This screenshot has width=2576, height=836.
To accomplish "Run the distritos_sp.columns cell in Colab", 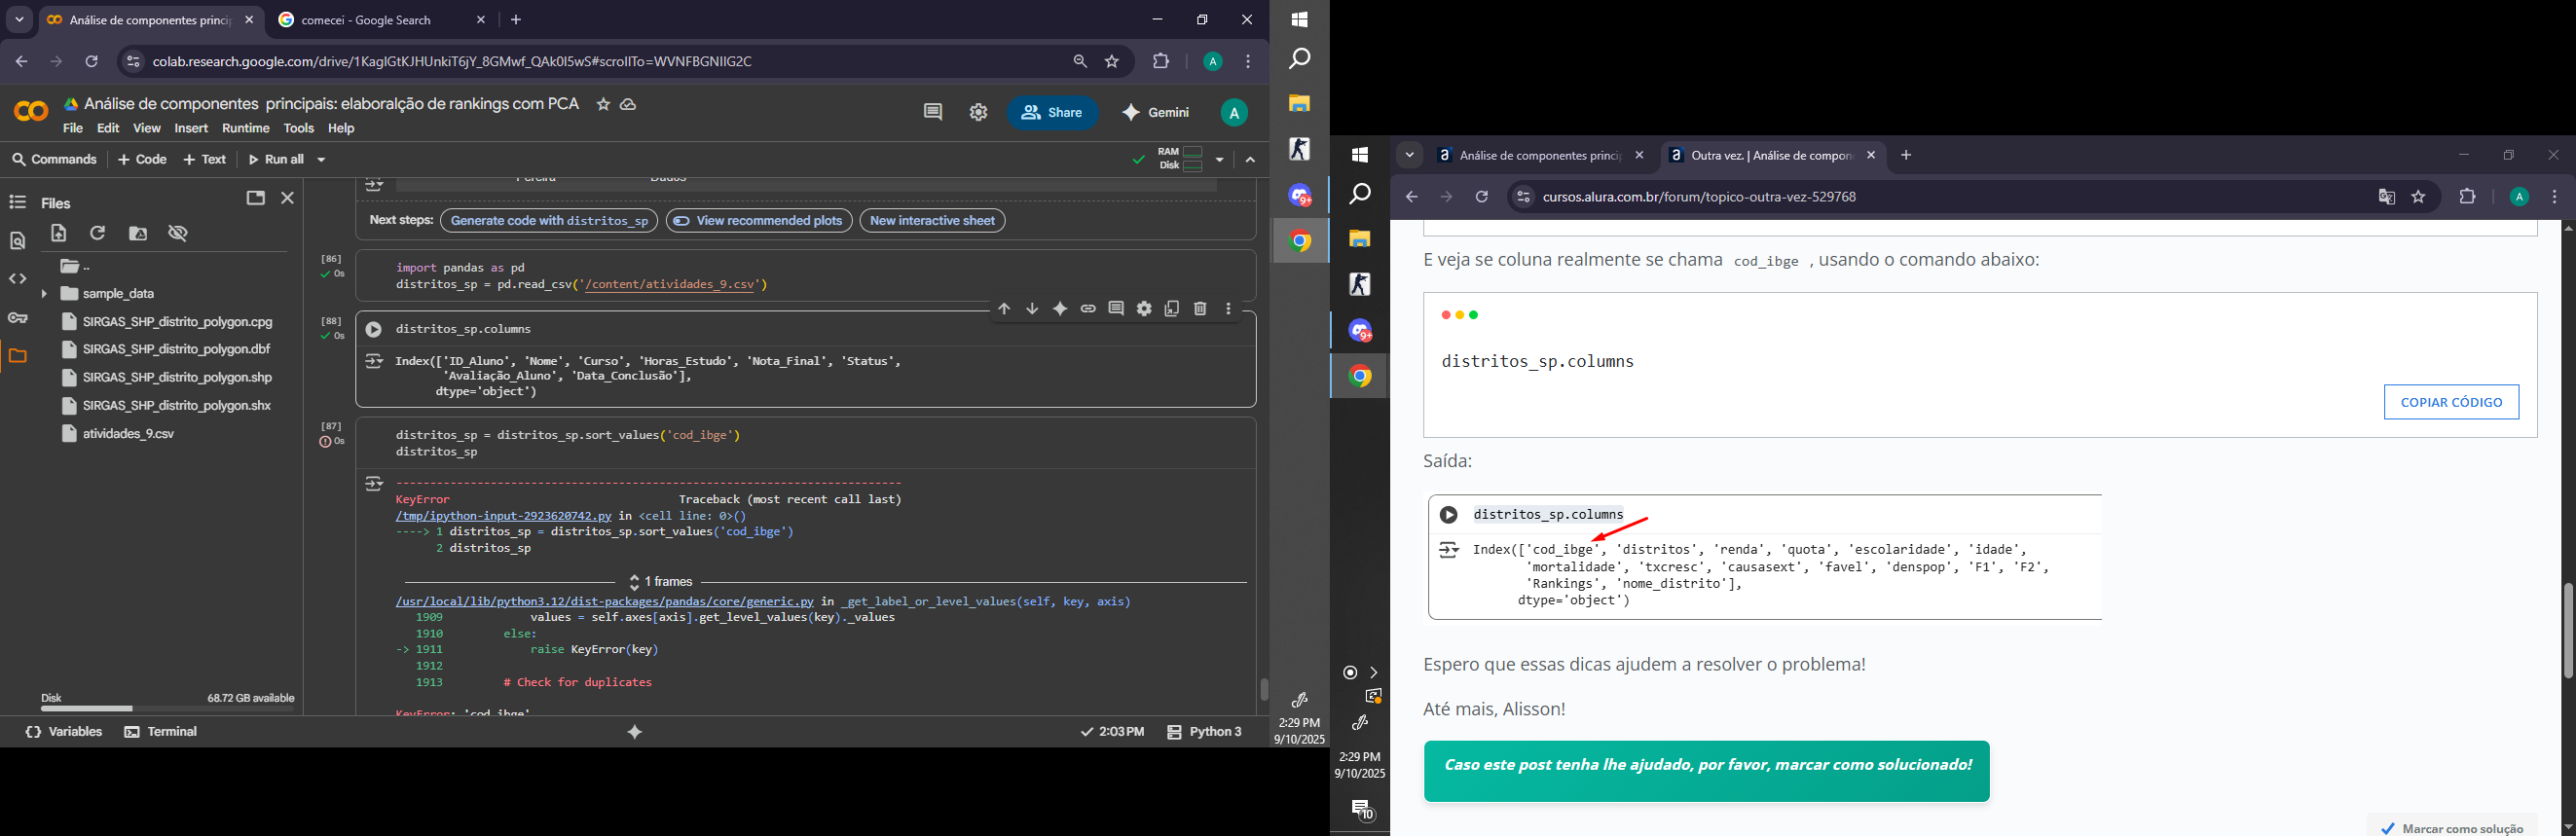I will point(373,329).
